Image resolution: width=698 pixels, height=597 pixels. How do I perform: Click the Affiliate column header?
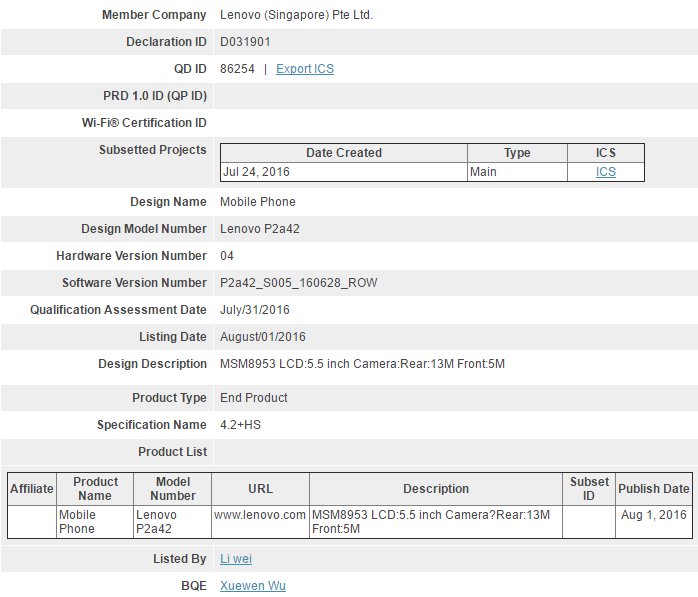(x=32, y=489)
